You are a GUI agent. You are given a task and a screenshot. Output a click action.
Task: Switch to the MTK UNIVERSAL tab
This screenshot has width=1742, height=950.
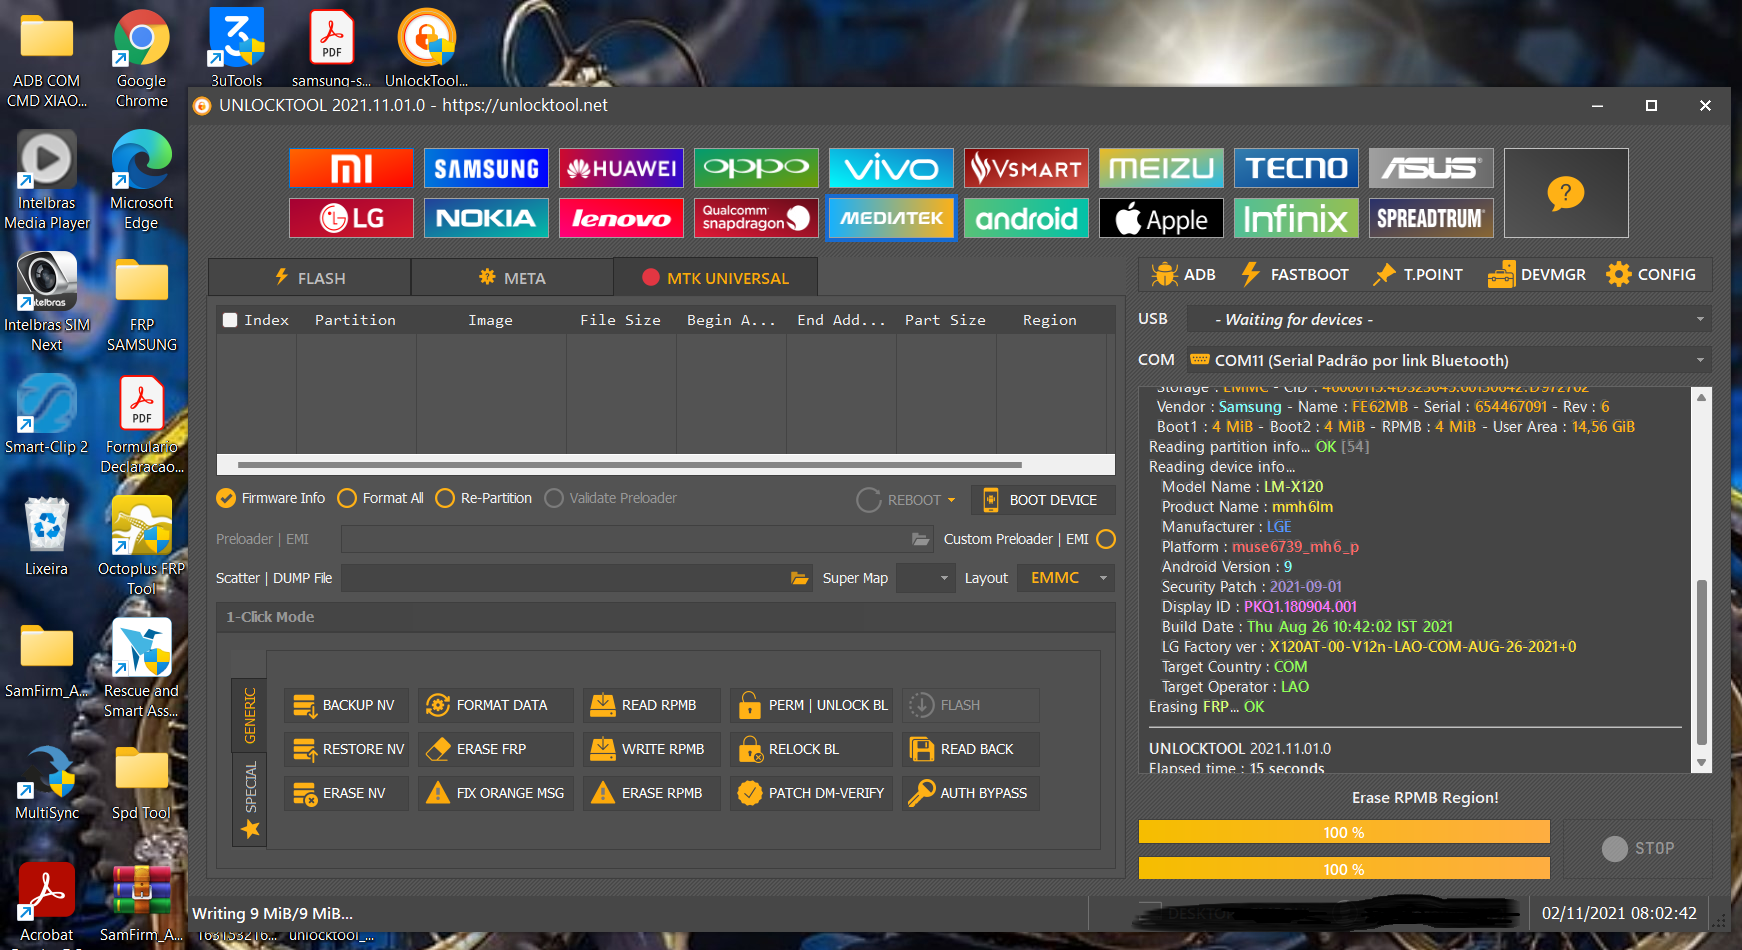[715, 278]
